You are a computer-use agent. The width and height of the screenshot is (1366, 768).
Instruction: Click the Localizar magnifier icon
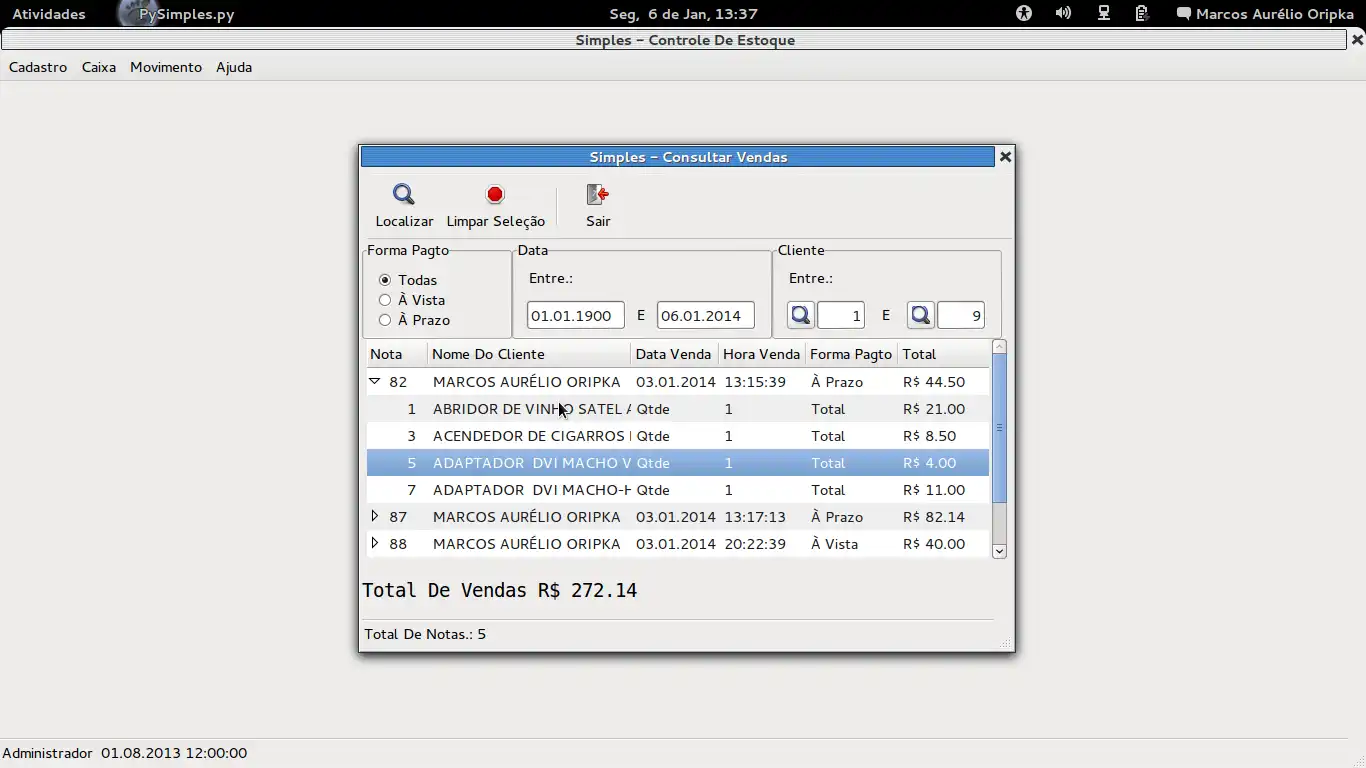click(x=404, y=194)
